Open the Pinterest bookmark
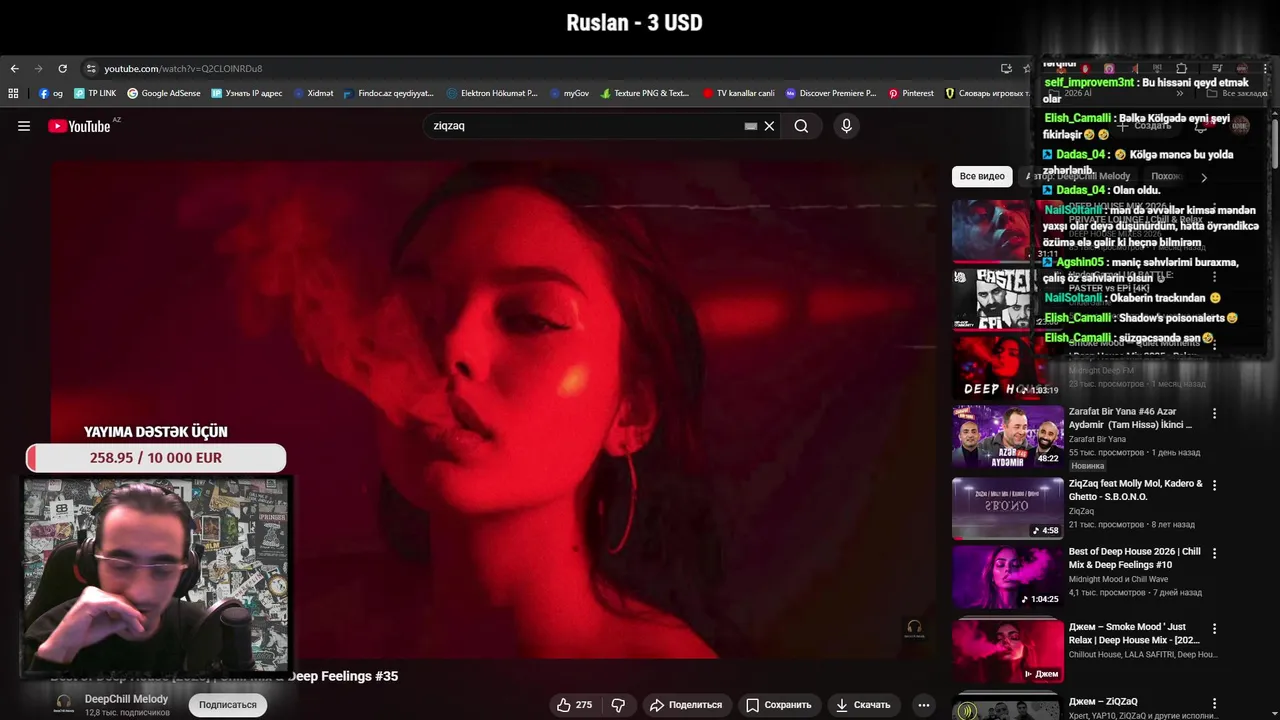 (911, 93)
